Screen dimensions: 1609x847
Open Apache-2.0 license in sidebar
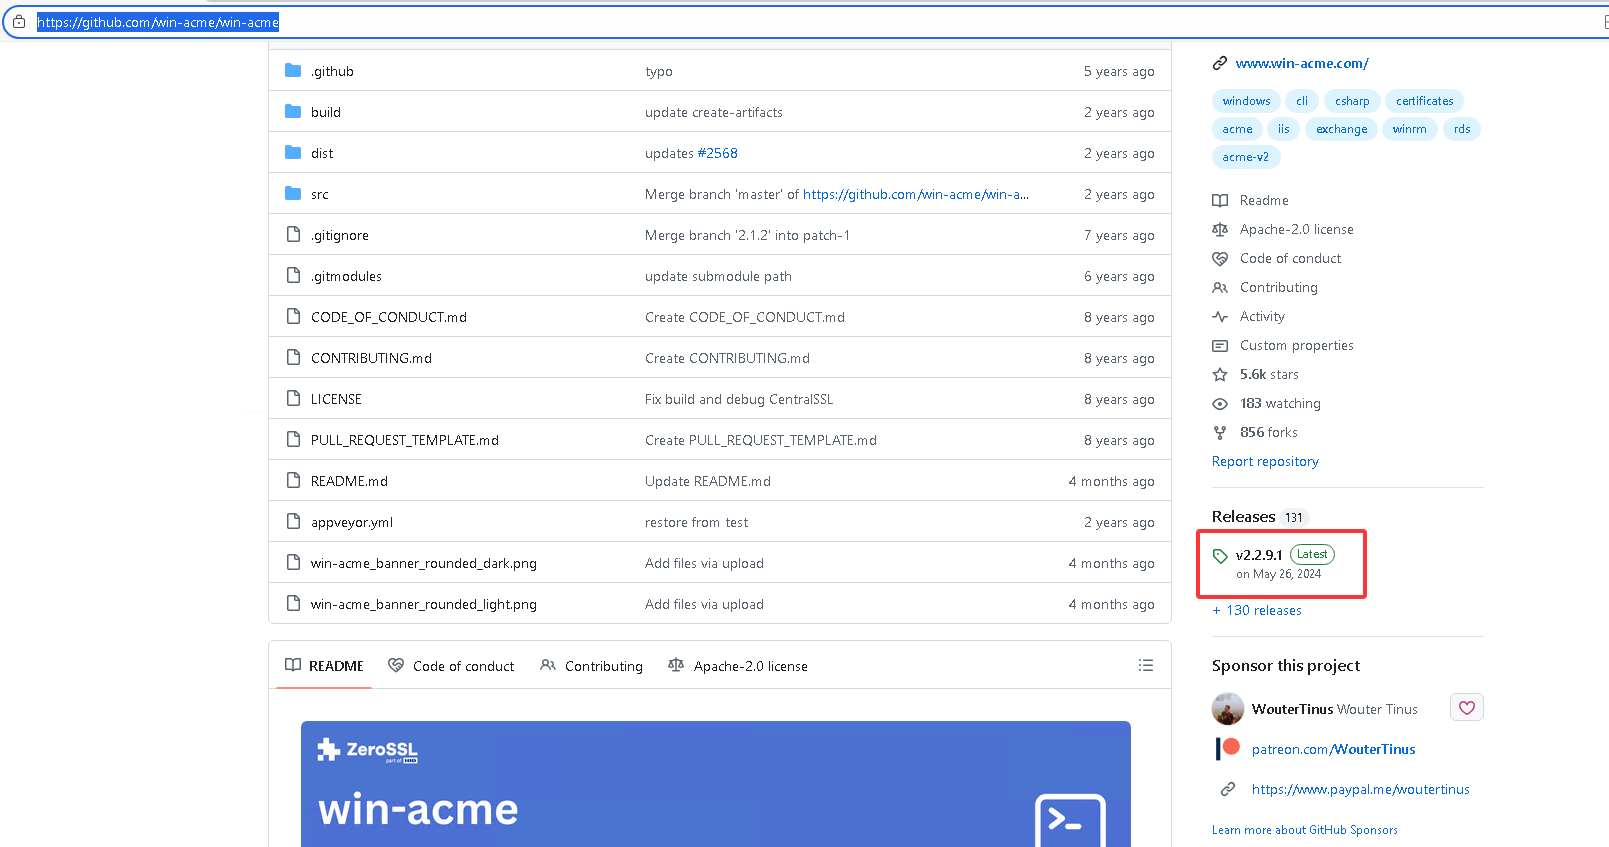(x=1297, y=229)
